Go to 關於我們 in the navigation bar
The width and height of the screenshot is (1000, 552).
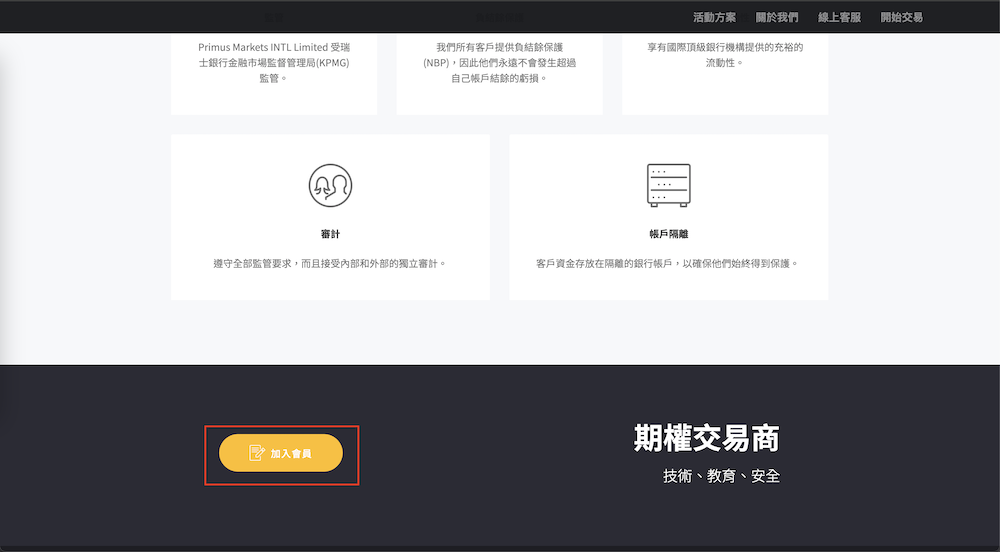(x=776, y=17)
